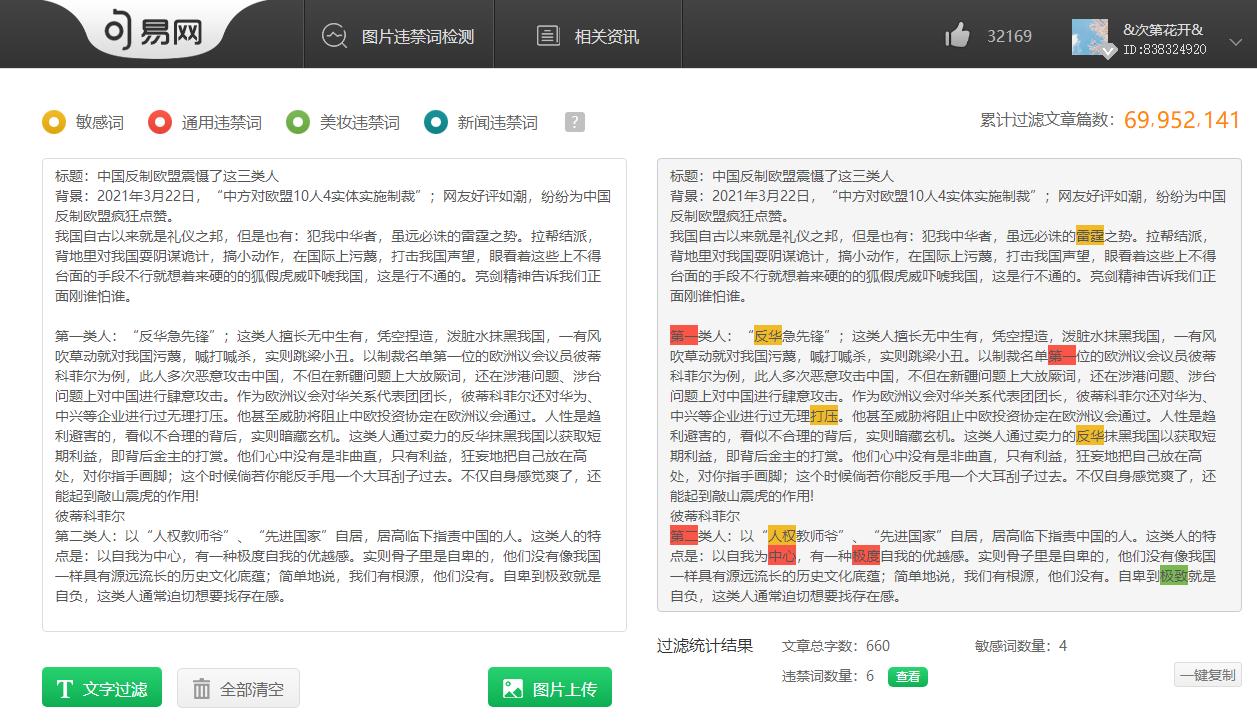1257x724 pixels.
Task: Click the thumbs-up icon showing 32169
Action: point(956,34)
